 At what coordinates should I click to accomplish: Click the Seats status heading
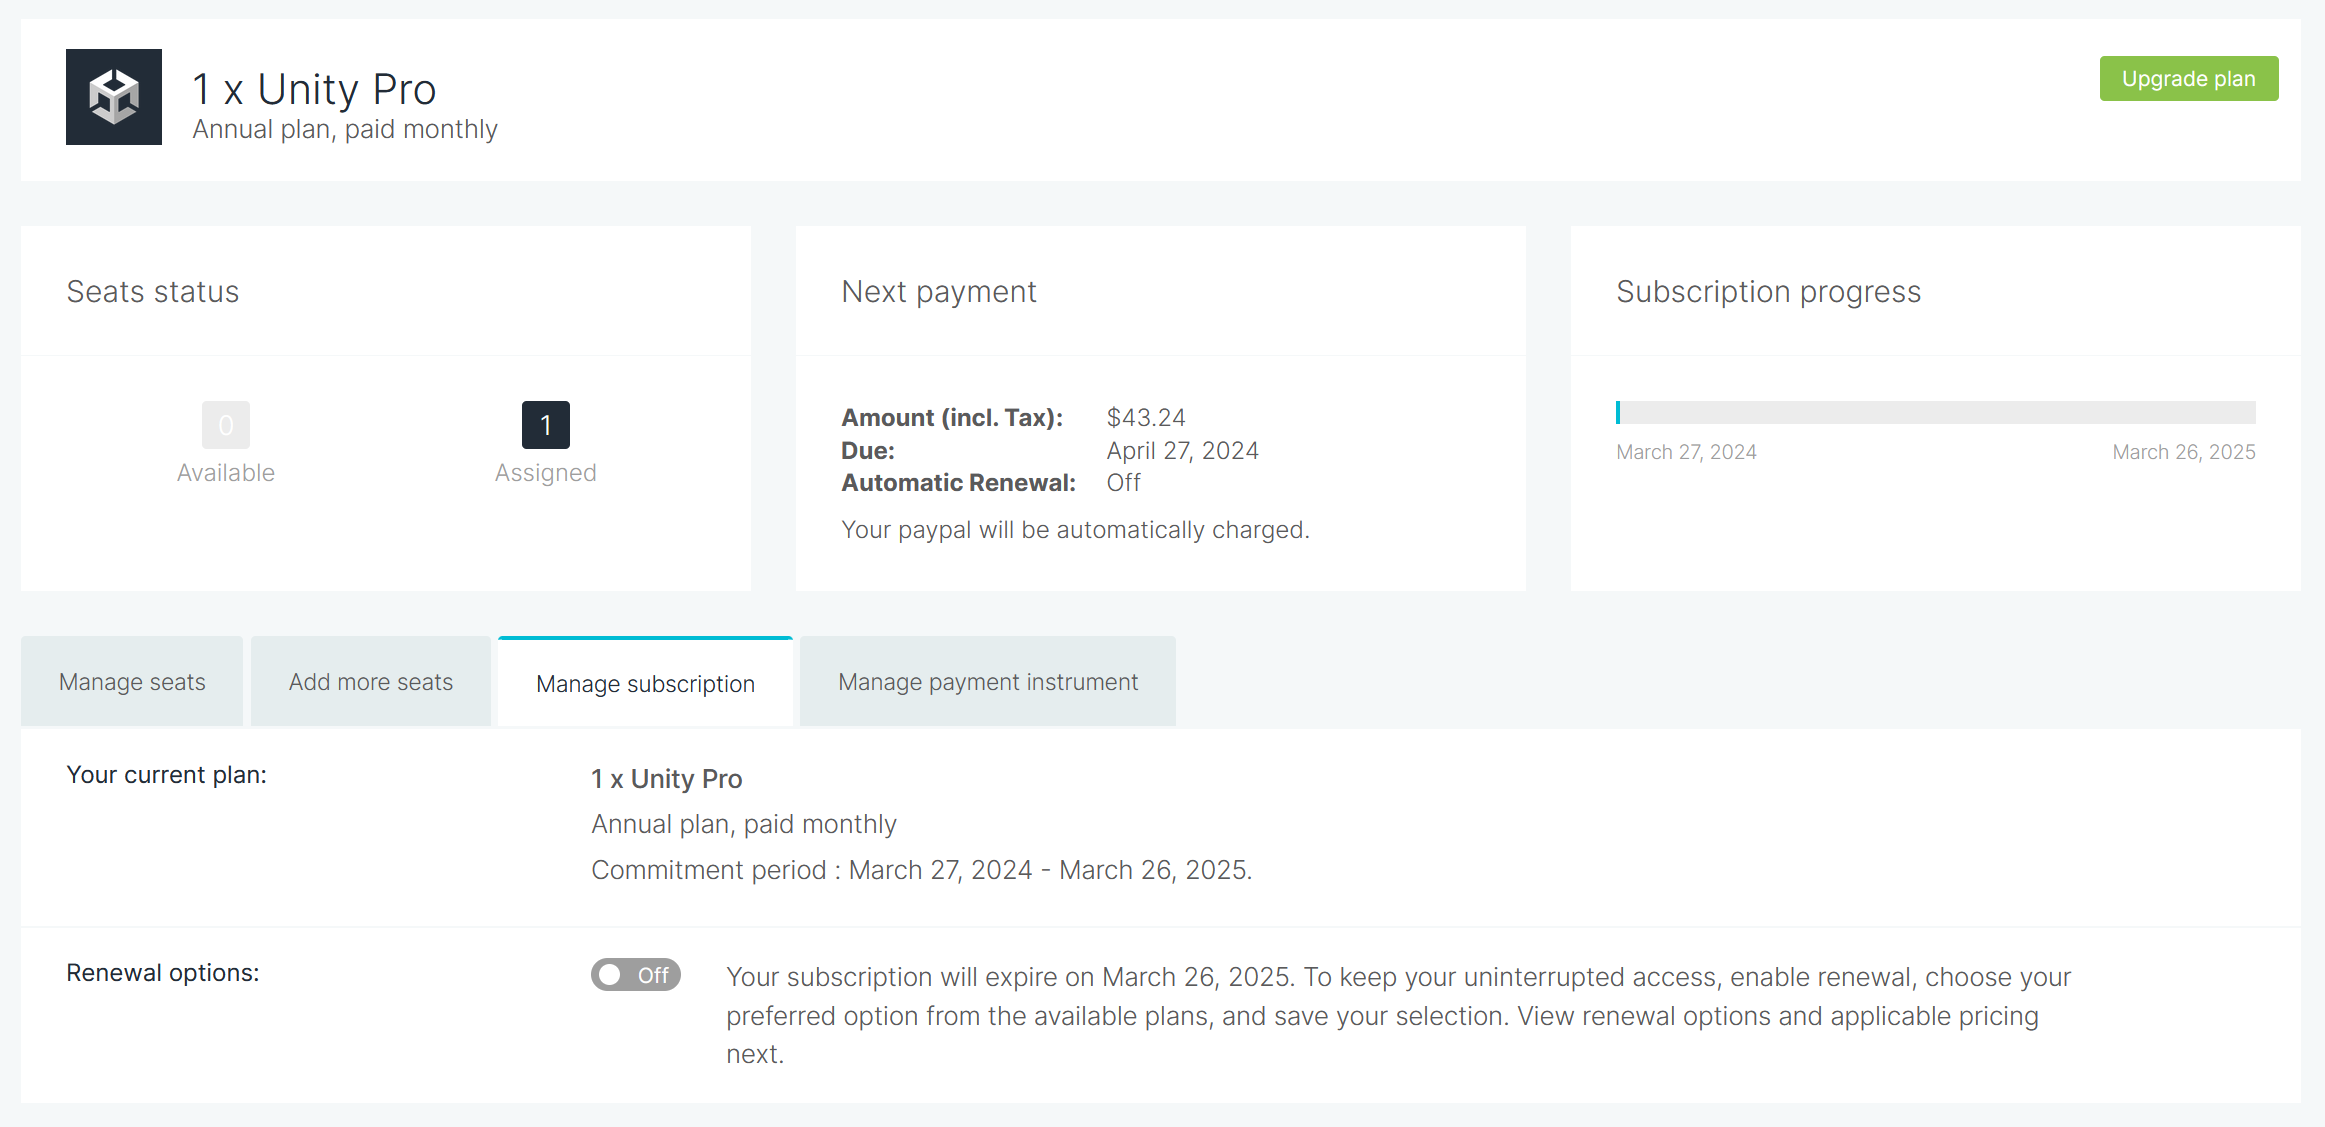pyautogui.click(x=153, y=292)
